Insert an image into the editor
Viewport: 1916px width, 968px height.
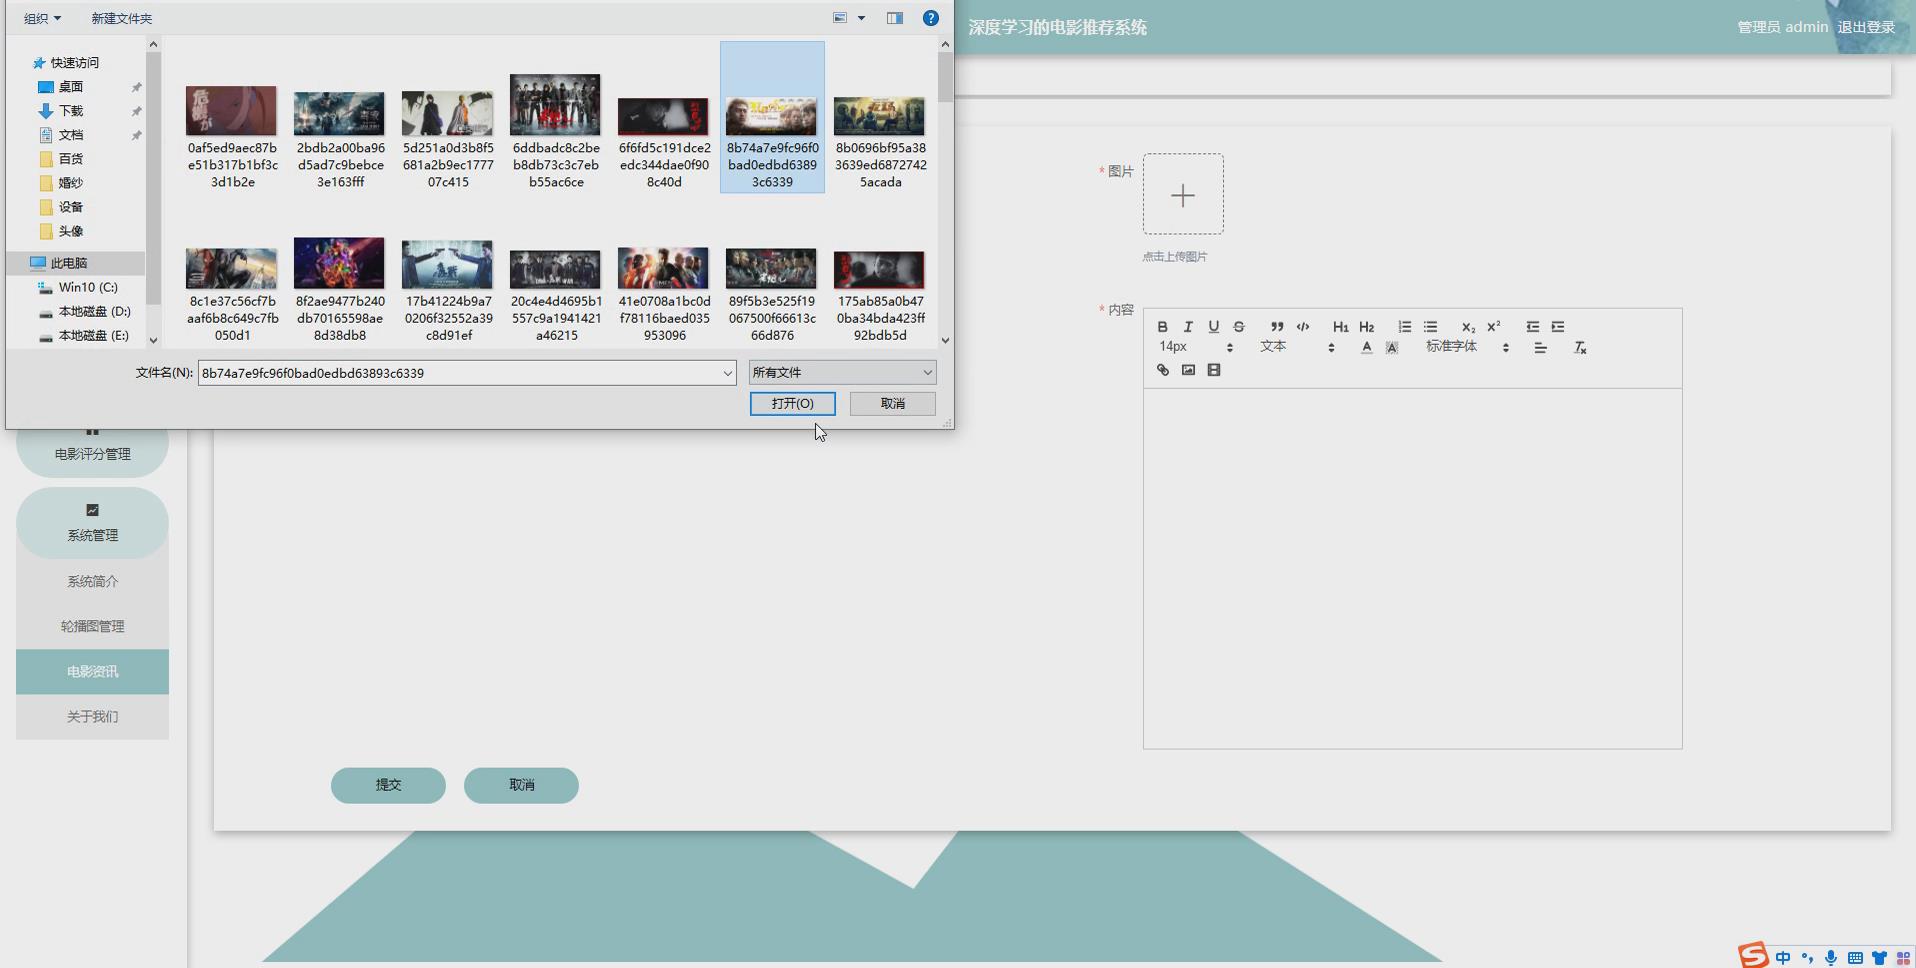tap(1188, 370)
